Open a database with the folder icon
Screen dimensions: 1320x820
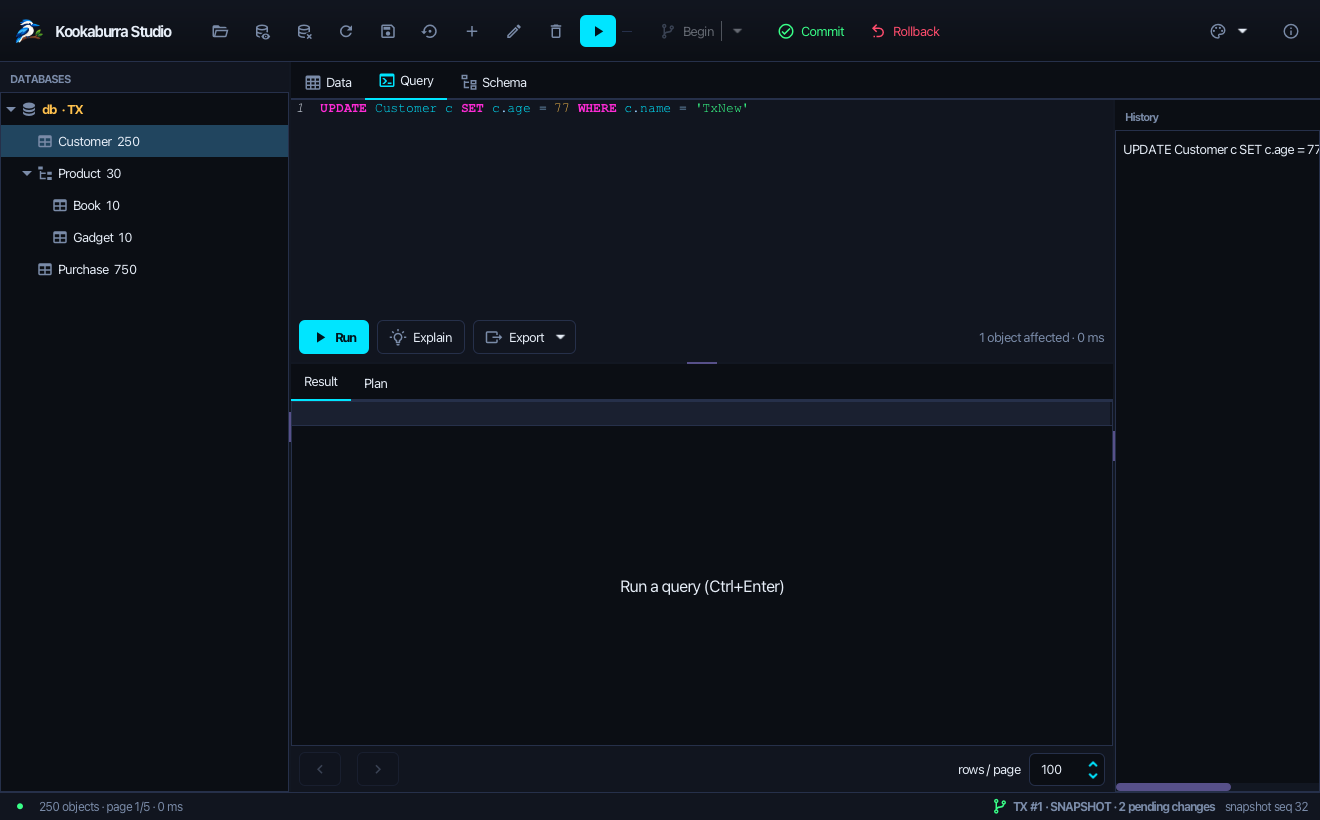click(x=220, y=31)
